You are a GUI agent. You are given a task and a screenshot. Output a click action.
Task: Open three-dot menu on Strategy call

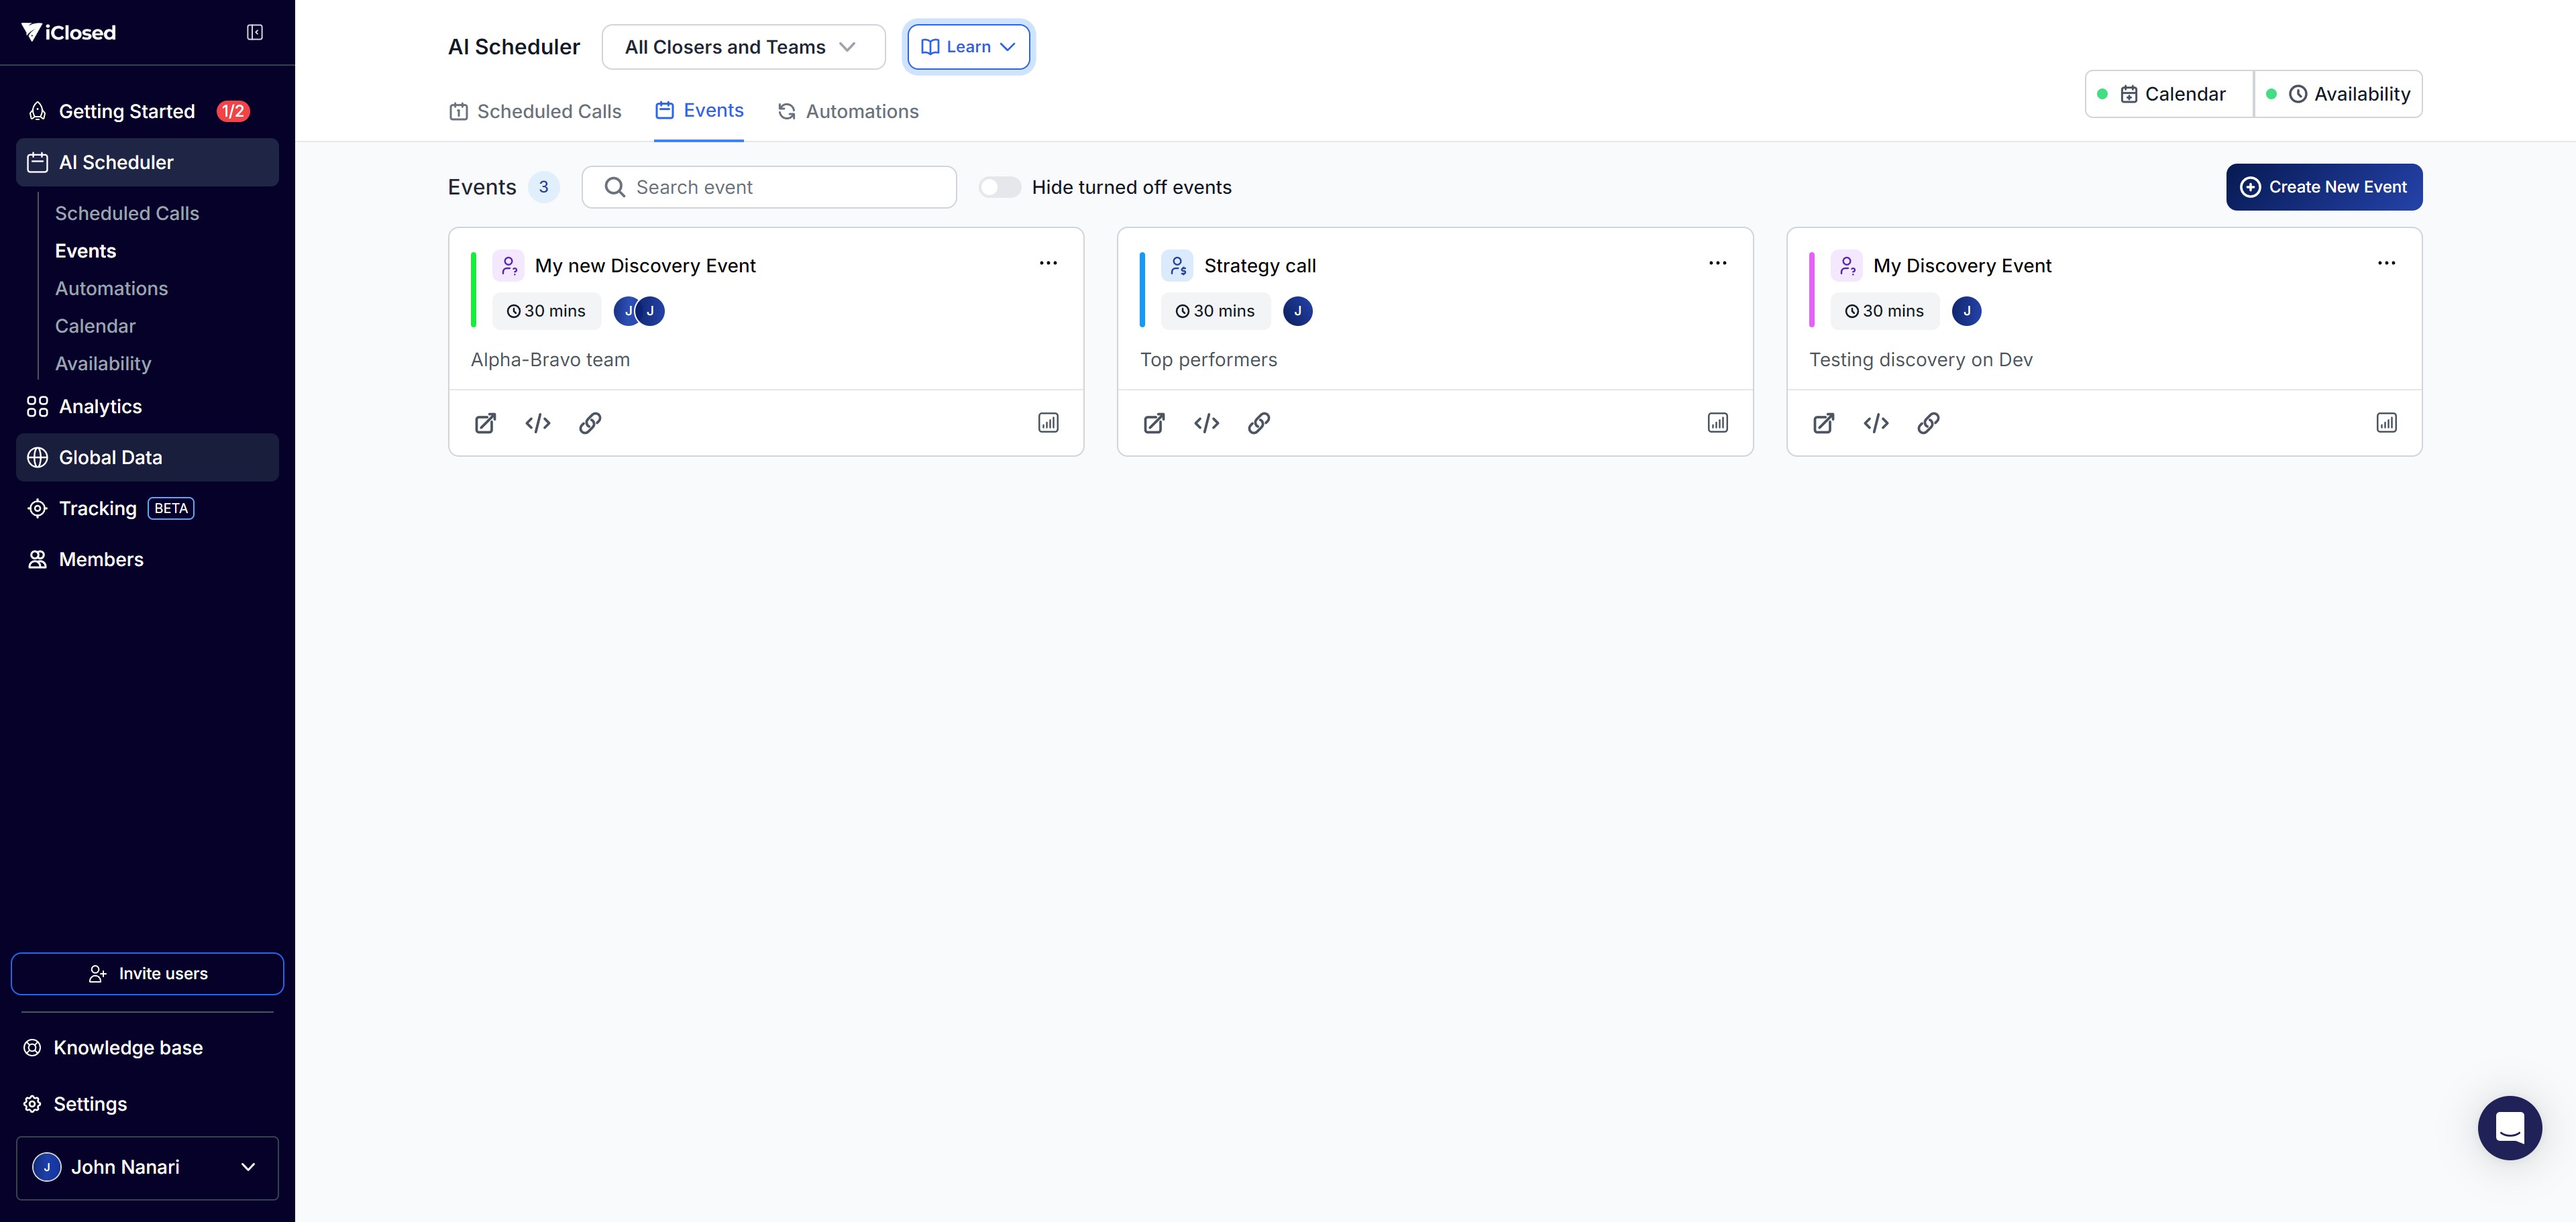tap(1717, 263)
